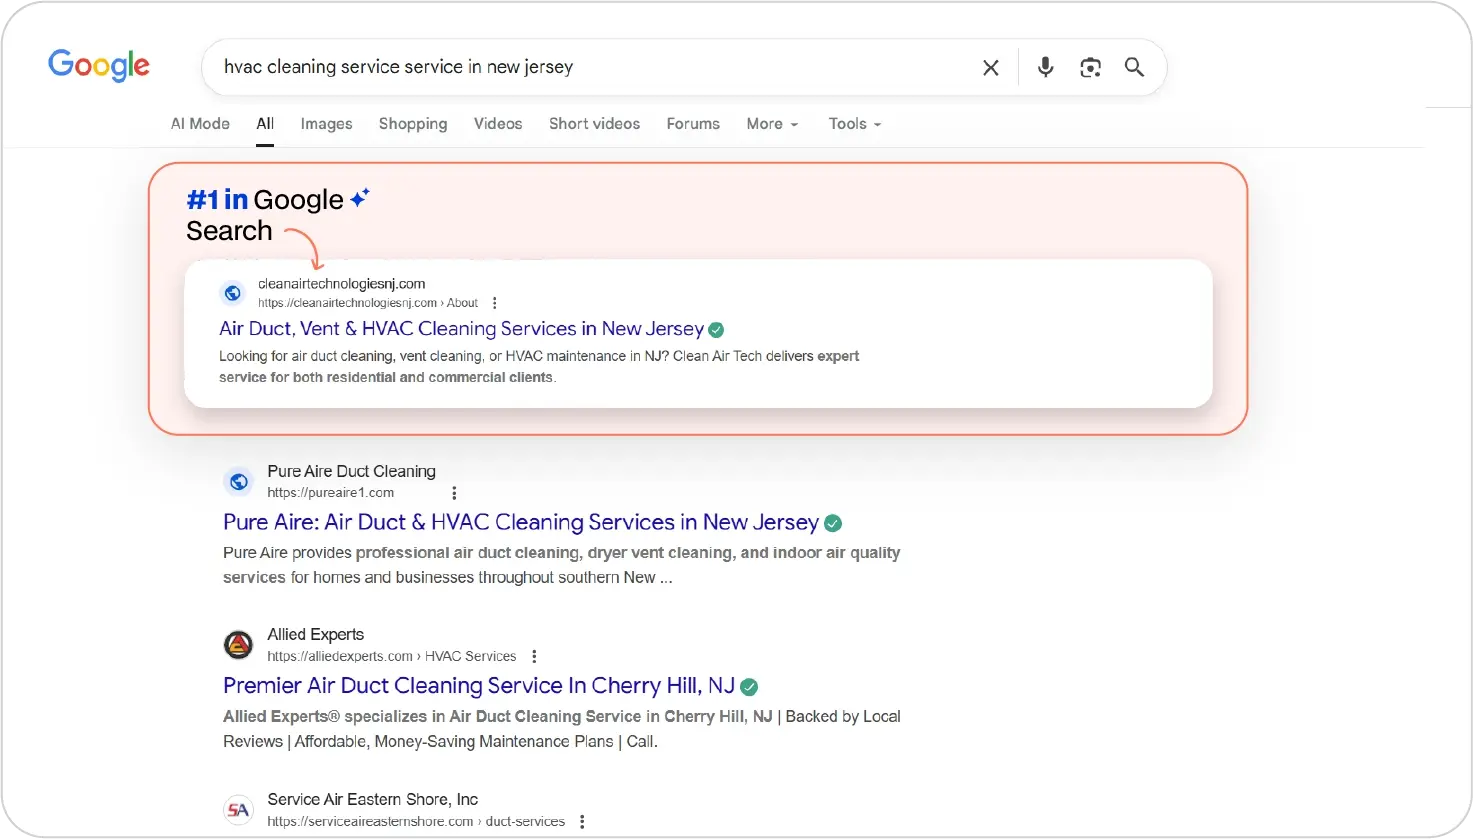1474x839 pixels.
Task: Click the Service Air Eastern Shore favicon
Action: [x=238, y=810]
